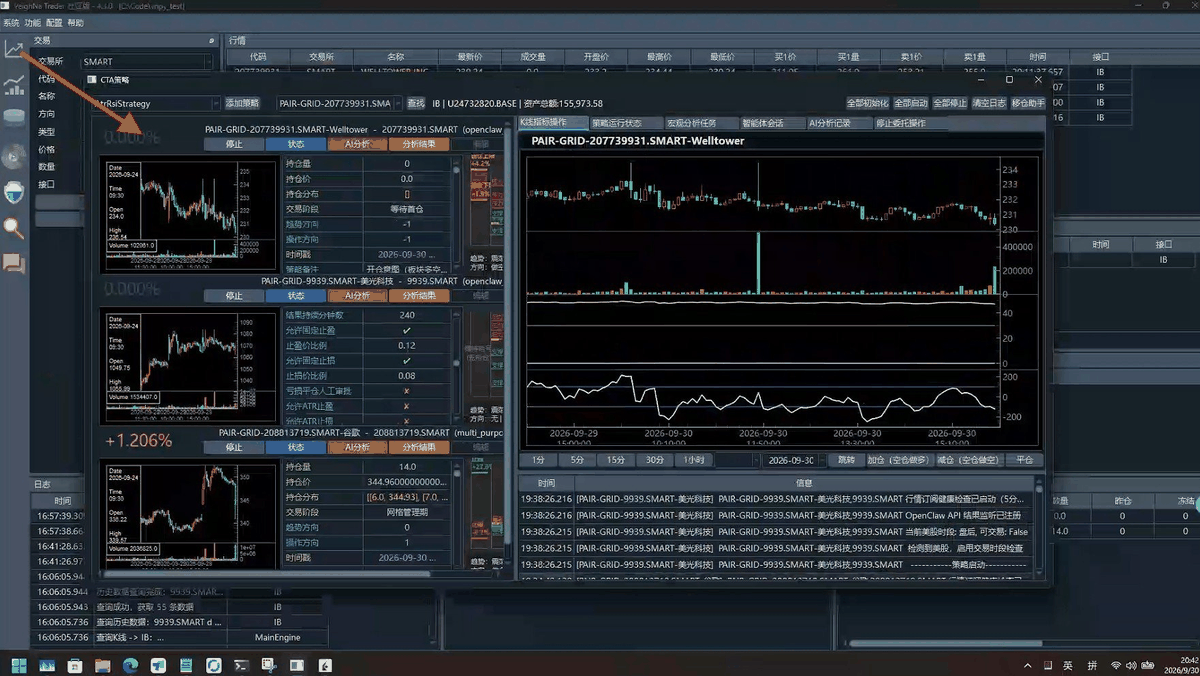This screenshot has height=676, width=1200.
Task: Launch Microsoft Edge from the taskbar
Action: pyautogui.click(x=130, y=665)
